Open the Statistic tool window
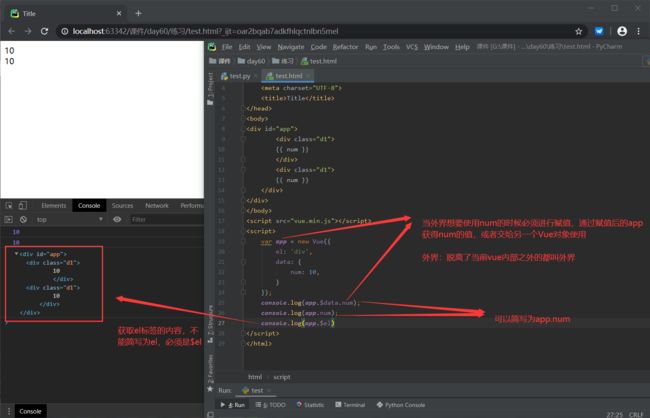This screenshot has height=418, width=650. pos(310,405)
